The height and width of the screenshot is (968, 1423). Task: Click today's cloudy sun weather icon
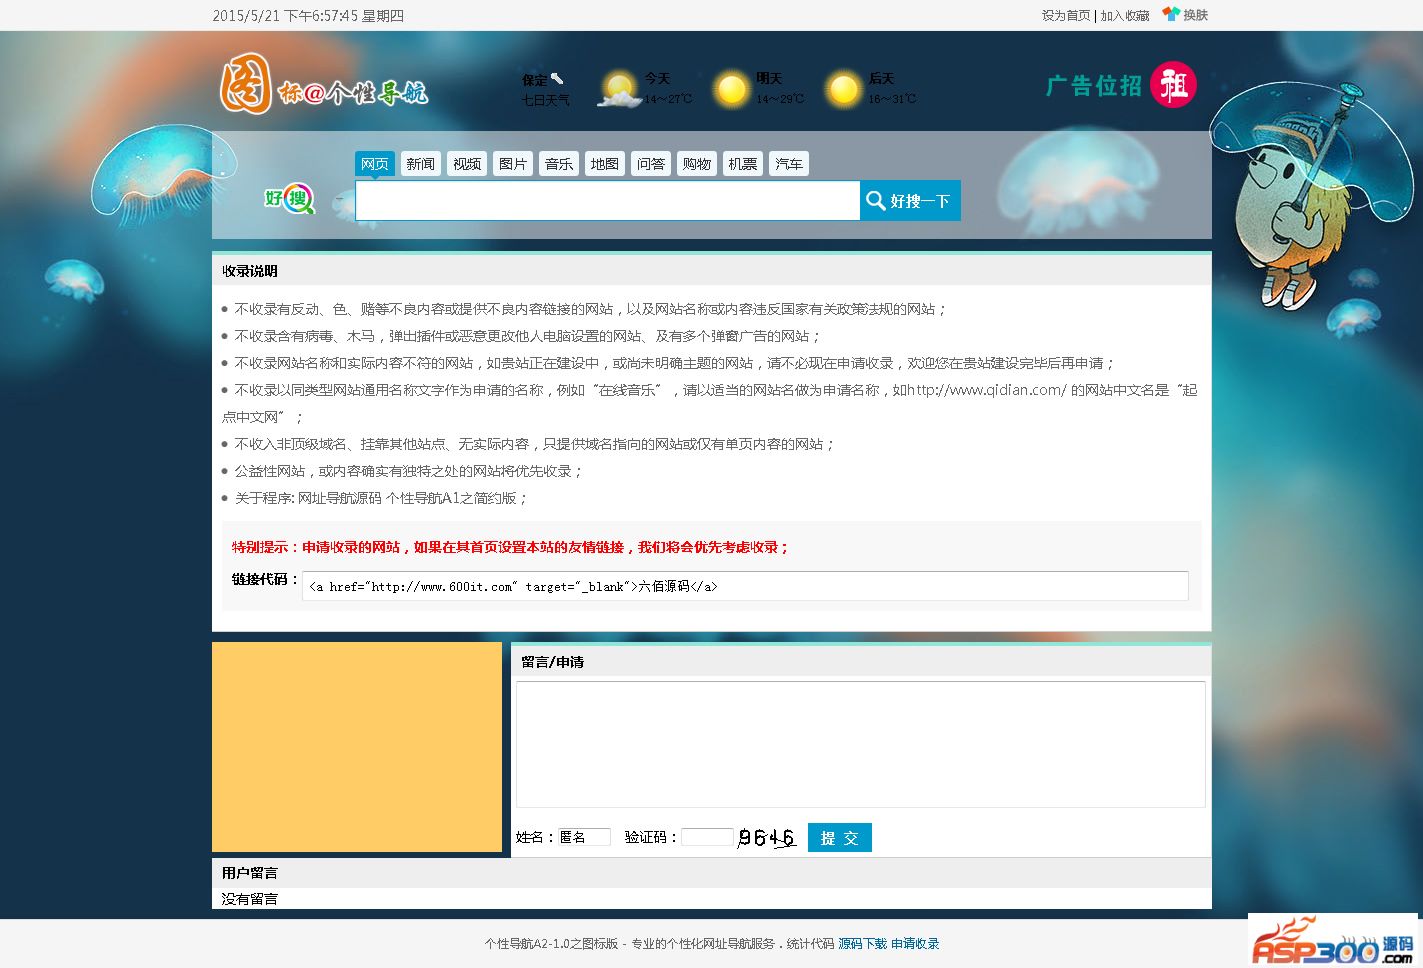tap(620, 89)
